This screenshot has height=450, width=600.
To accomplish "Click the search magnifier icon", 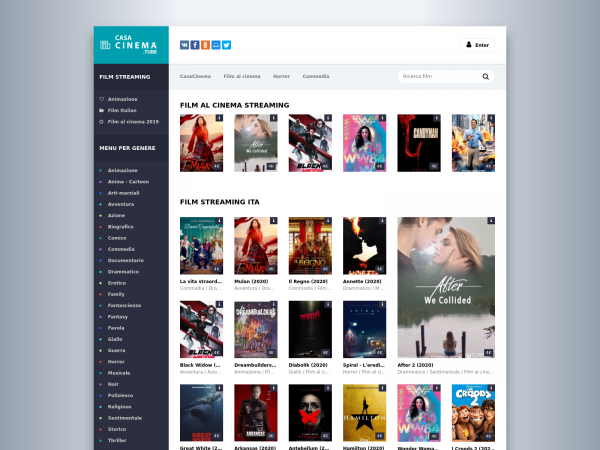I will coord(486,76).
